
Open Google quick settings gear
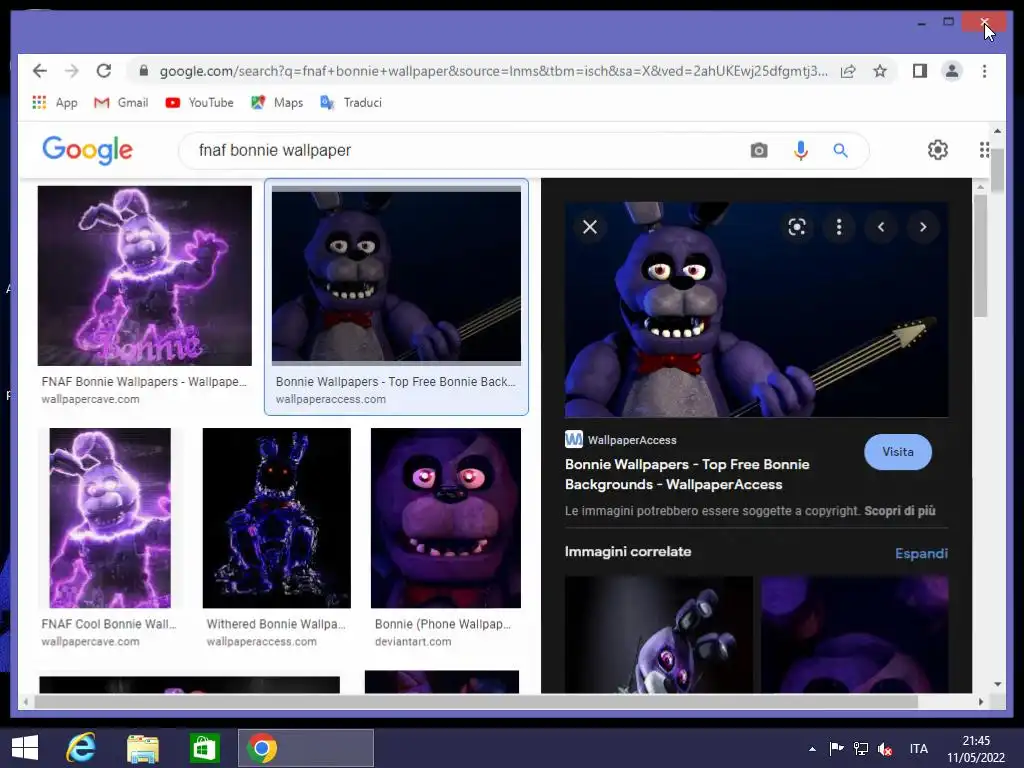pos(938,150)
